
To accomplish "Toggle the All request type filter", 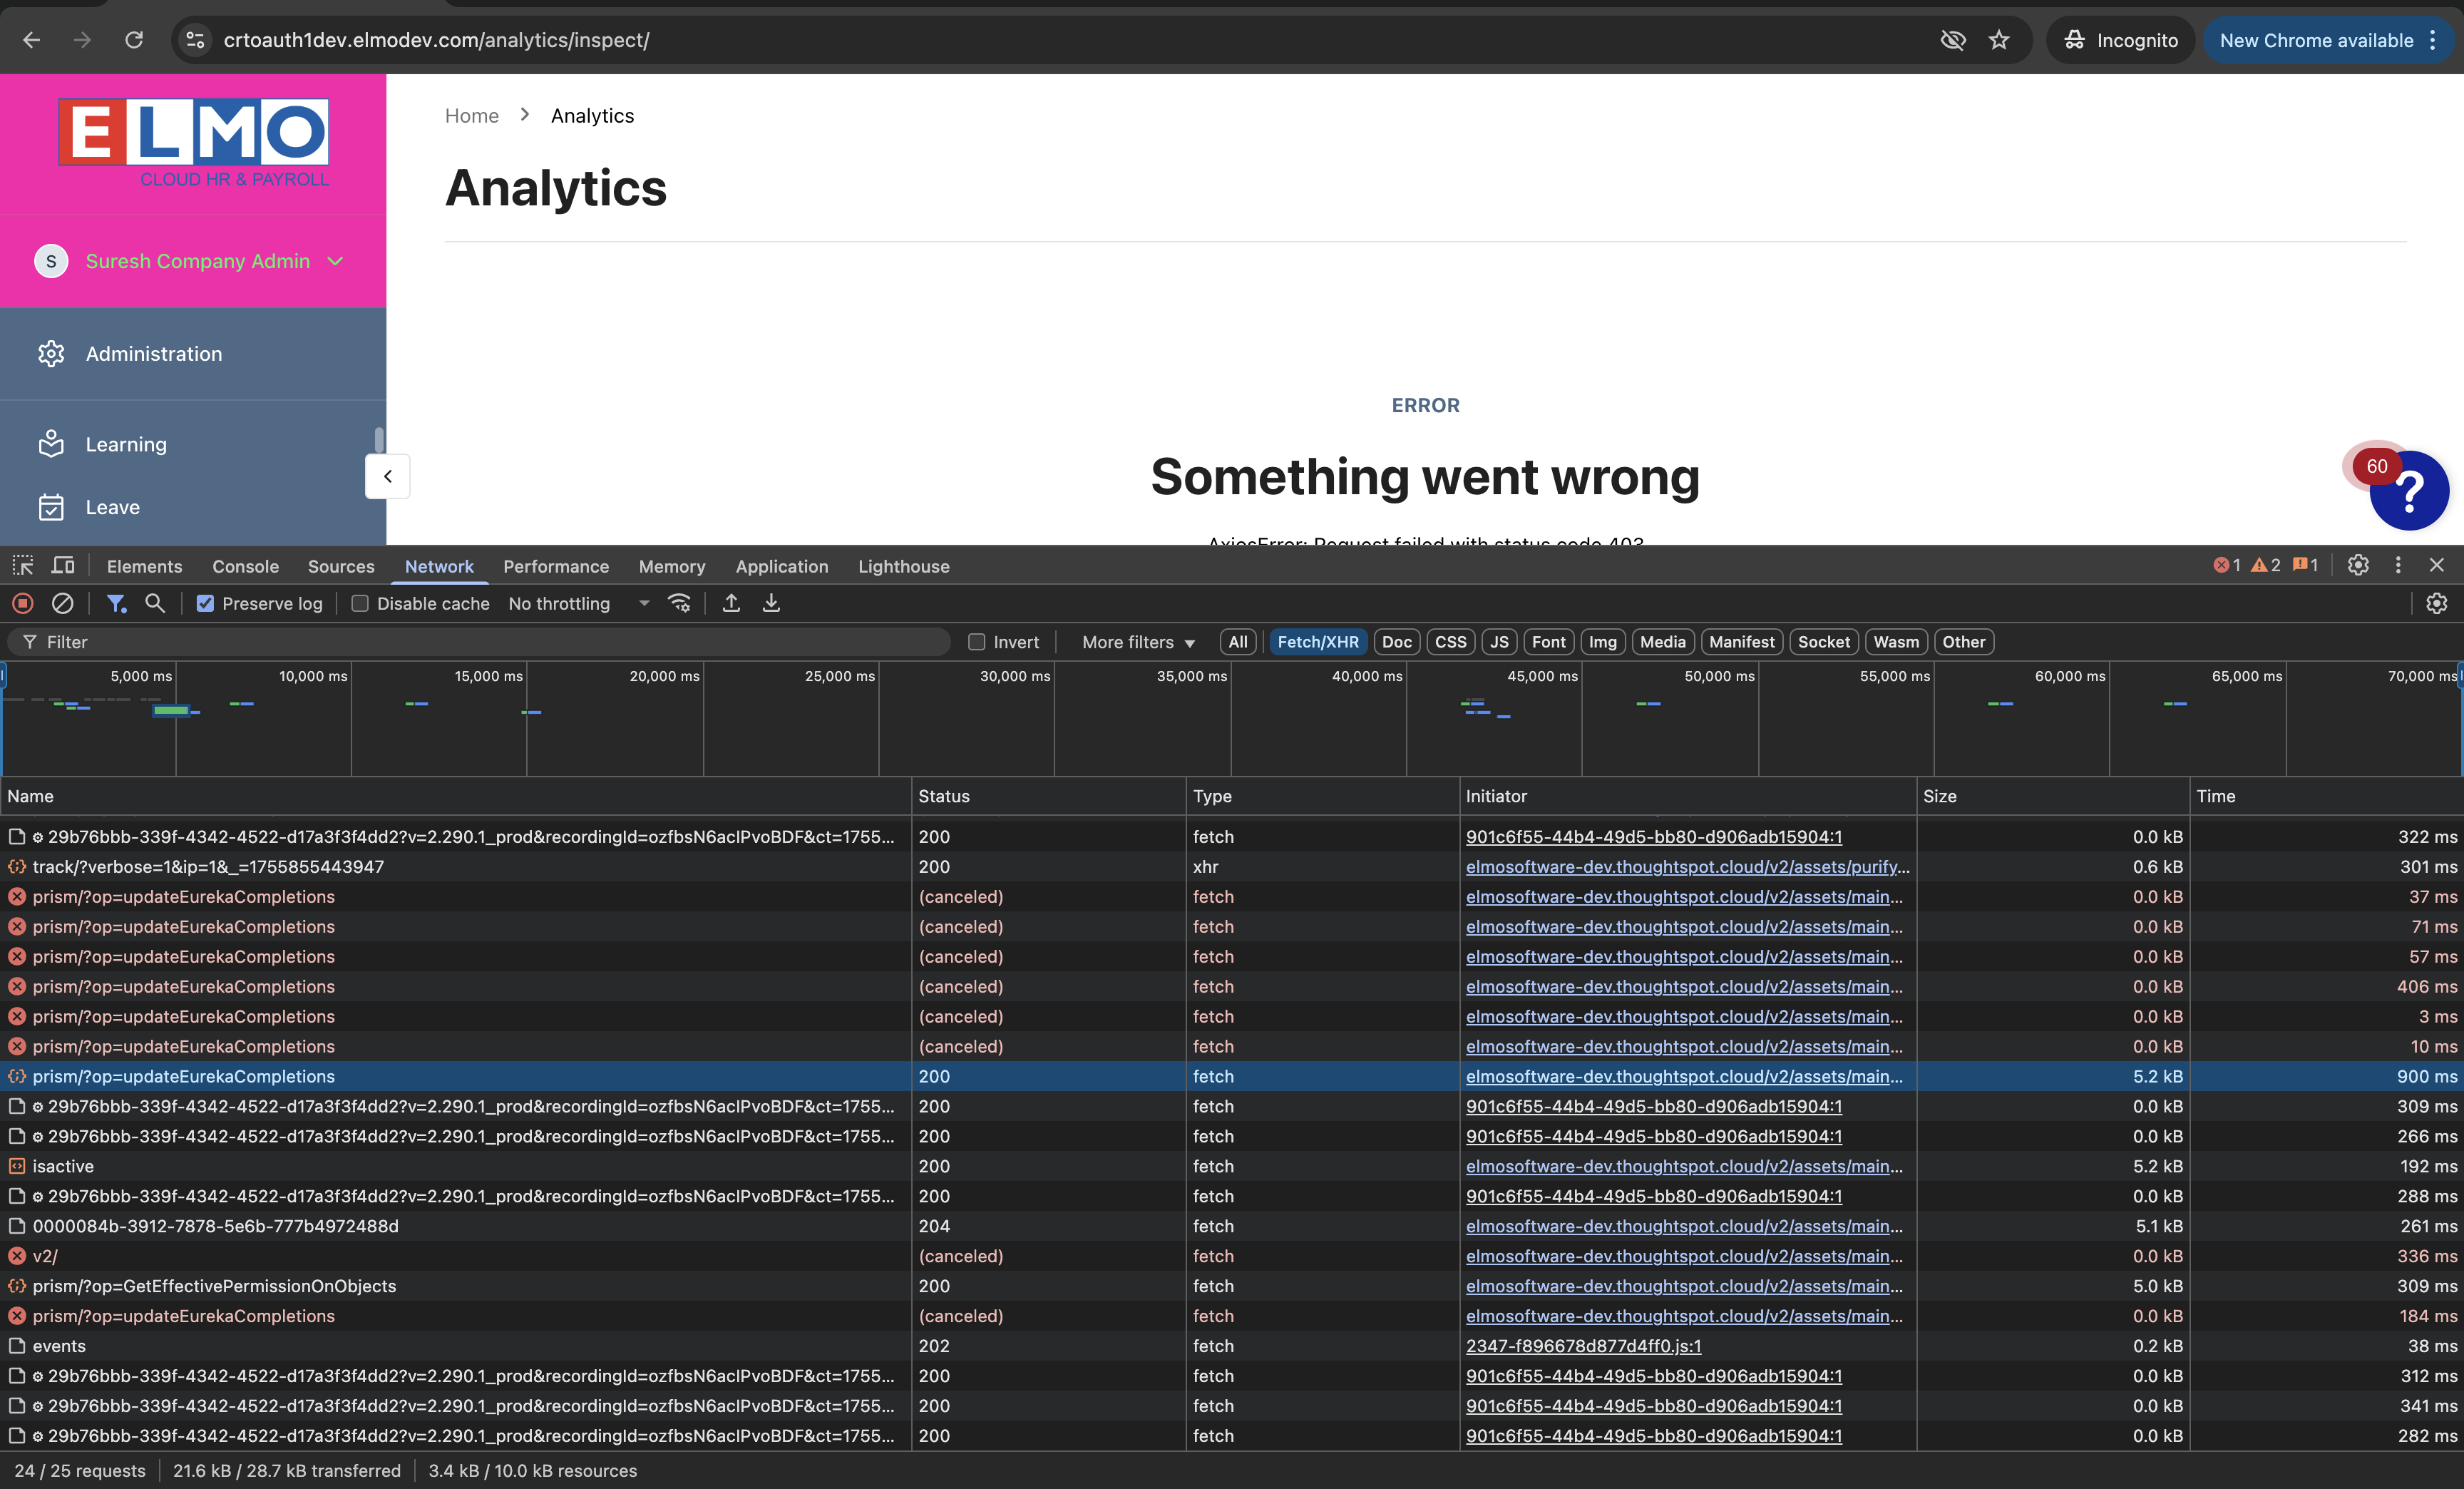I will (x=1238, y=642).
